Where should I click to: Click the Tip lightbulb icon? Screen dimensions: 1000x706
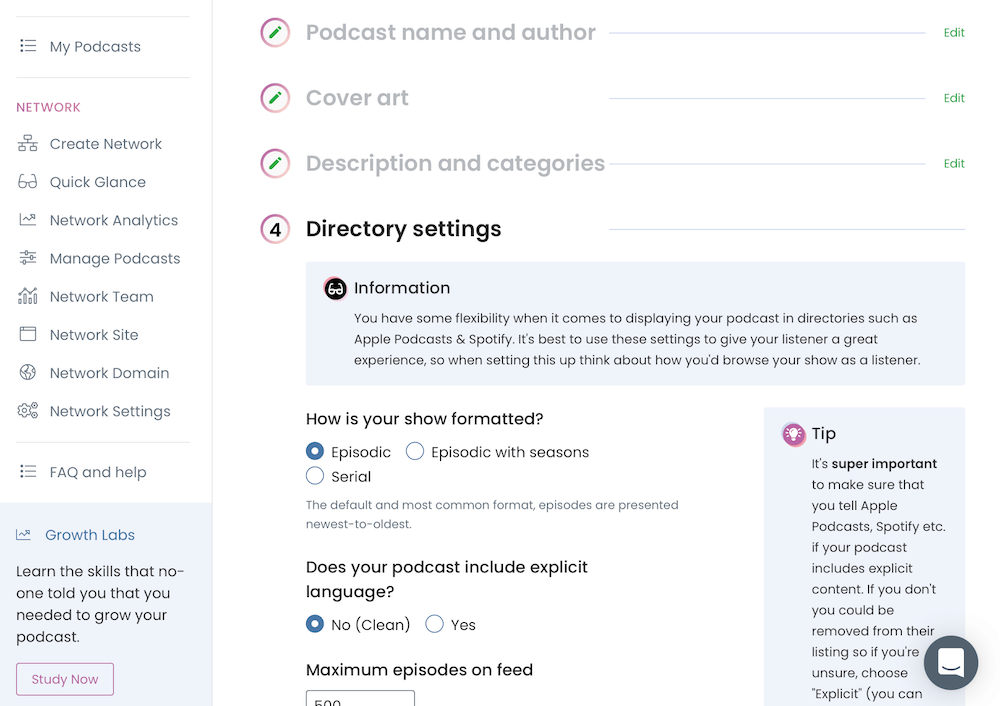click(x=793, y=434)
